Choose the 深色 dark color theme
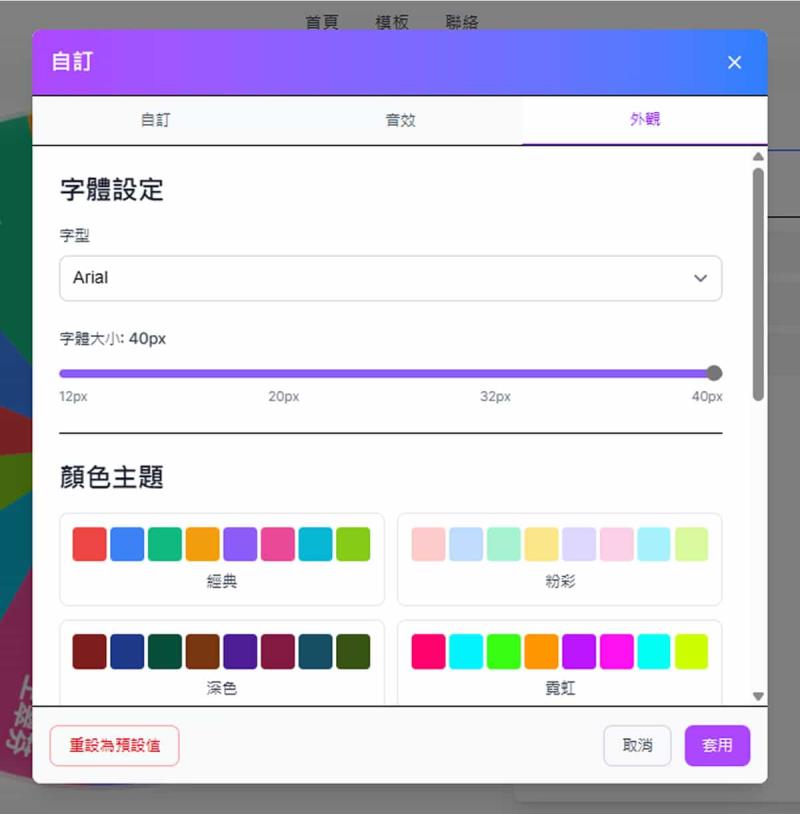This screenshot has height=814, width=800. click(222, 688)
